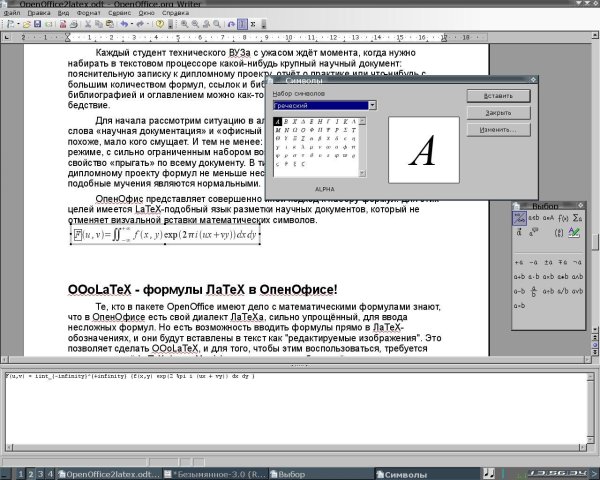
Task: Export directly as PDF icon
Action: [63, 24]
